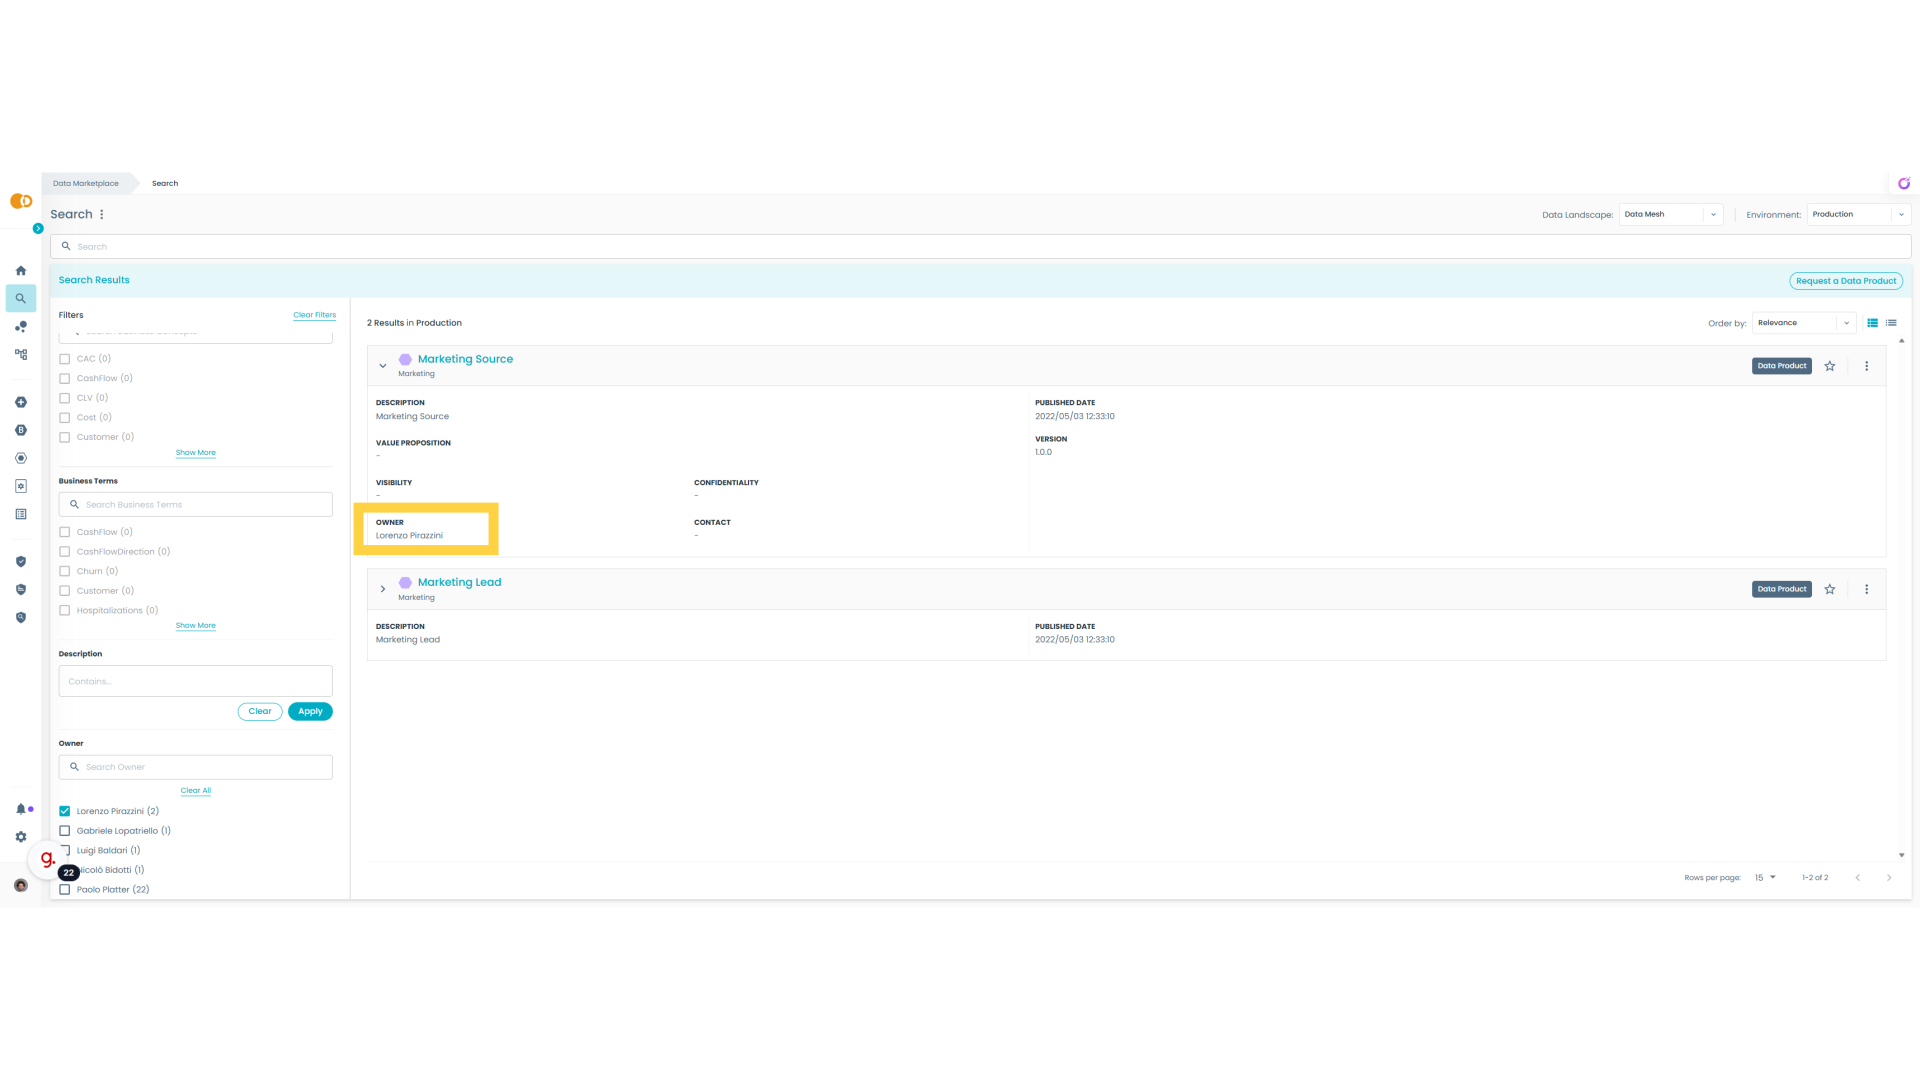This screenshot has width=1920, height=1080.
Task: Collapse the Marketing Source result
Action: click(x=383, y=366)
